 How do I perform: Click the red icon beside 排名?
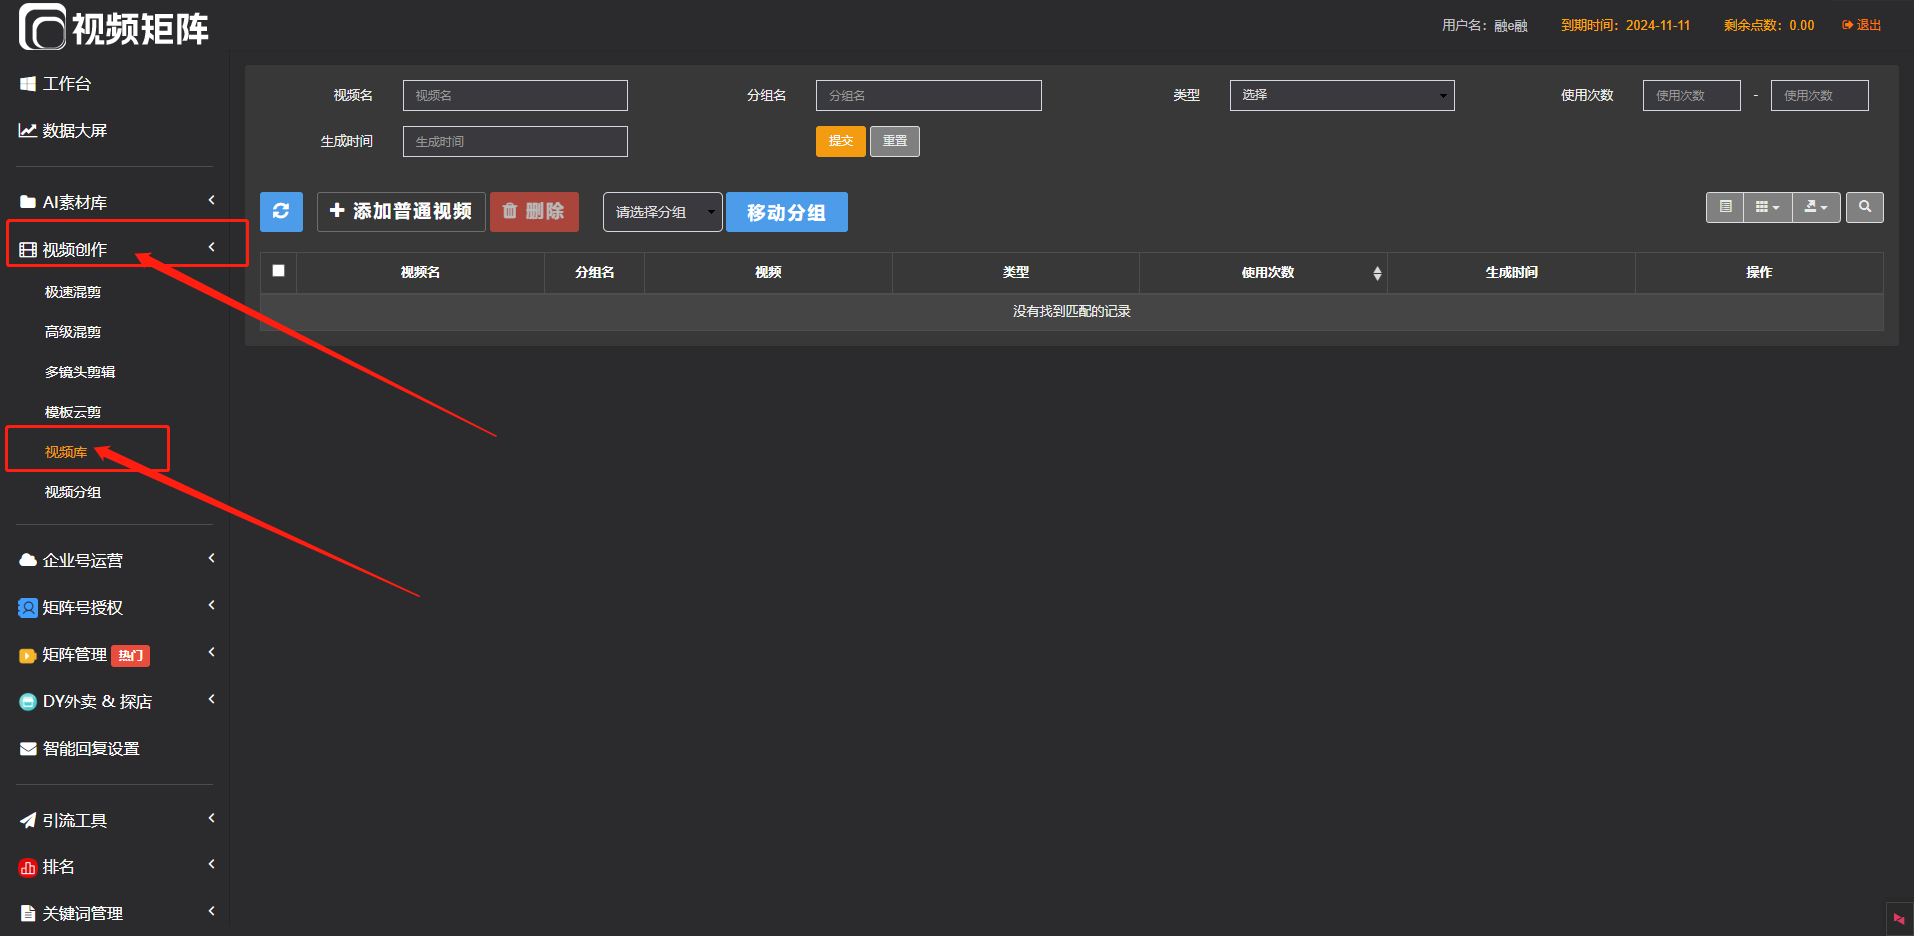pyautogui.click(x=28, y=868)
